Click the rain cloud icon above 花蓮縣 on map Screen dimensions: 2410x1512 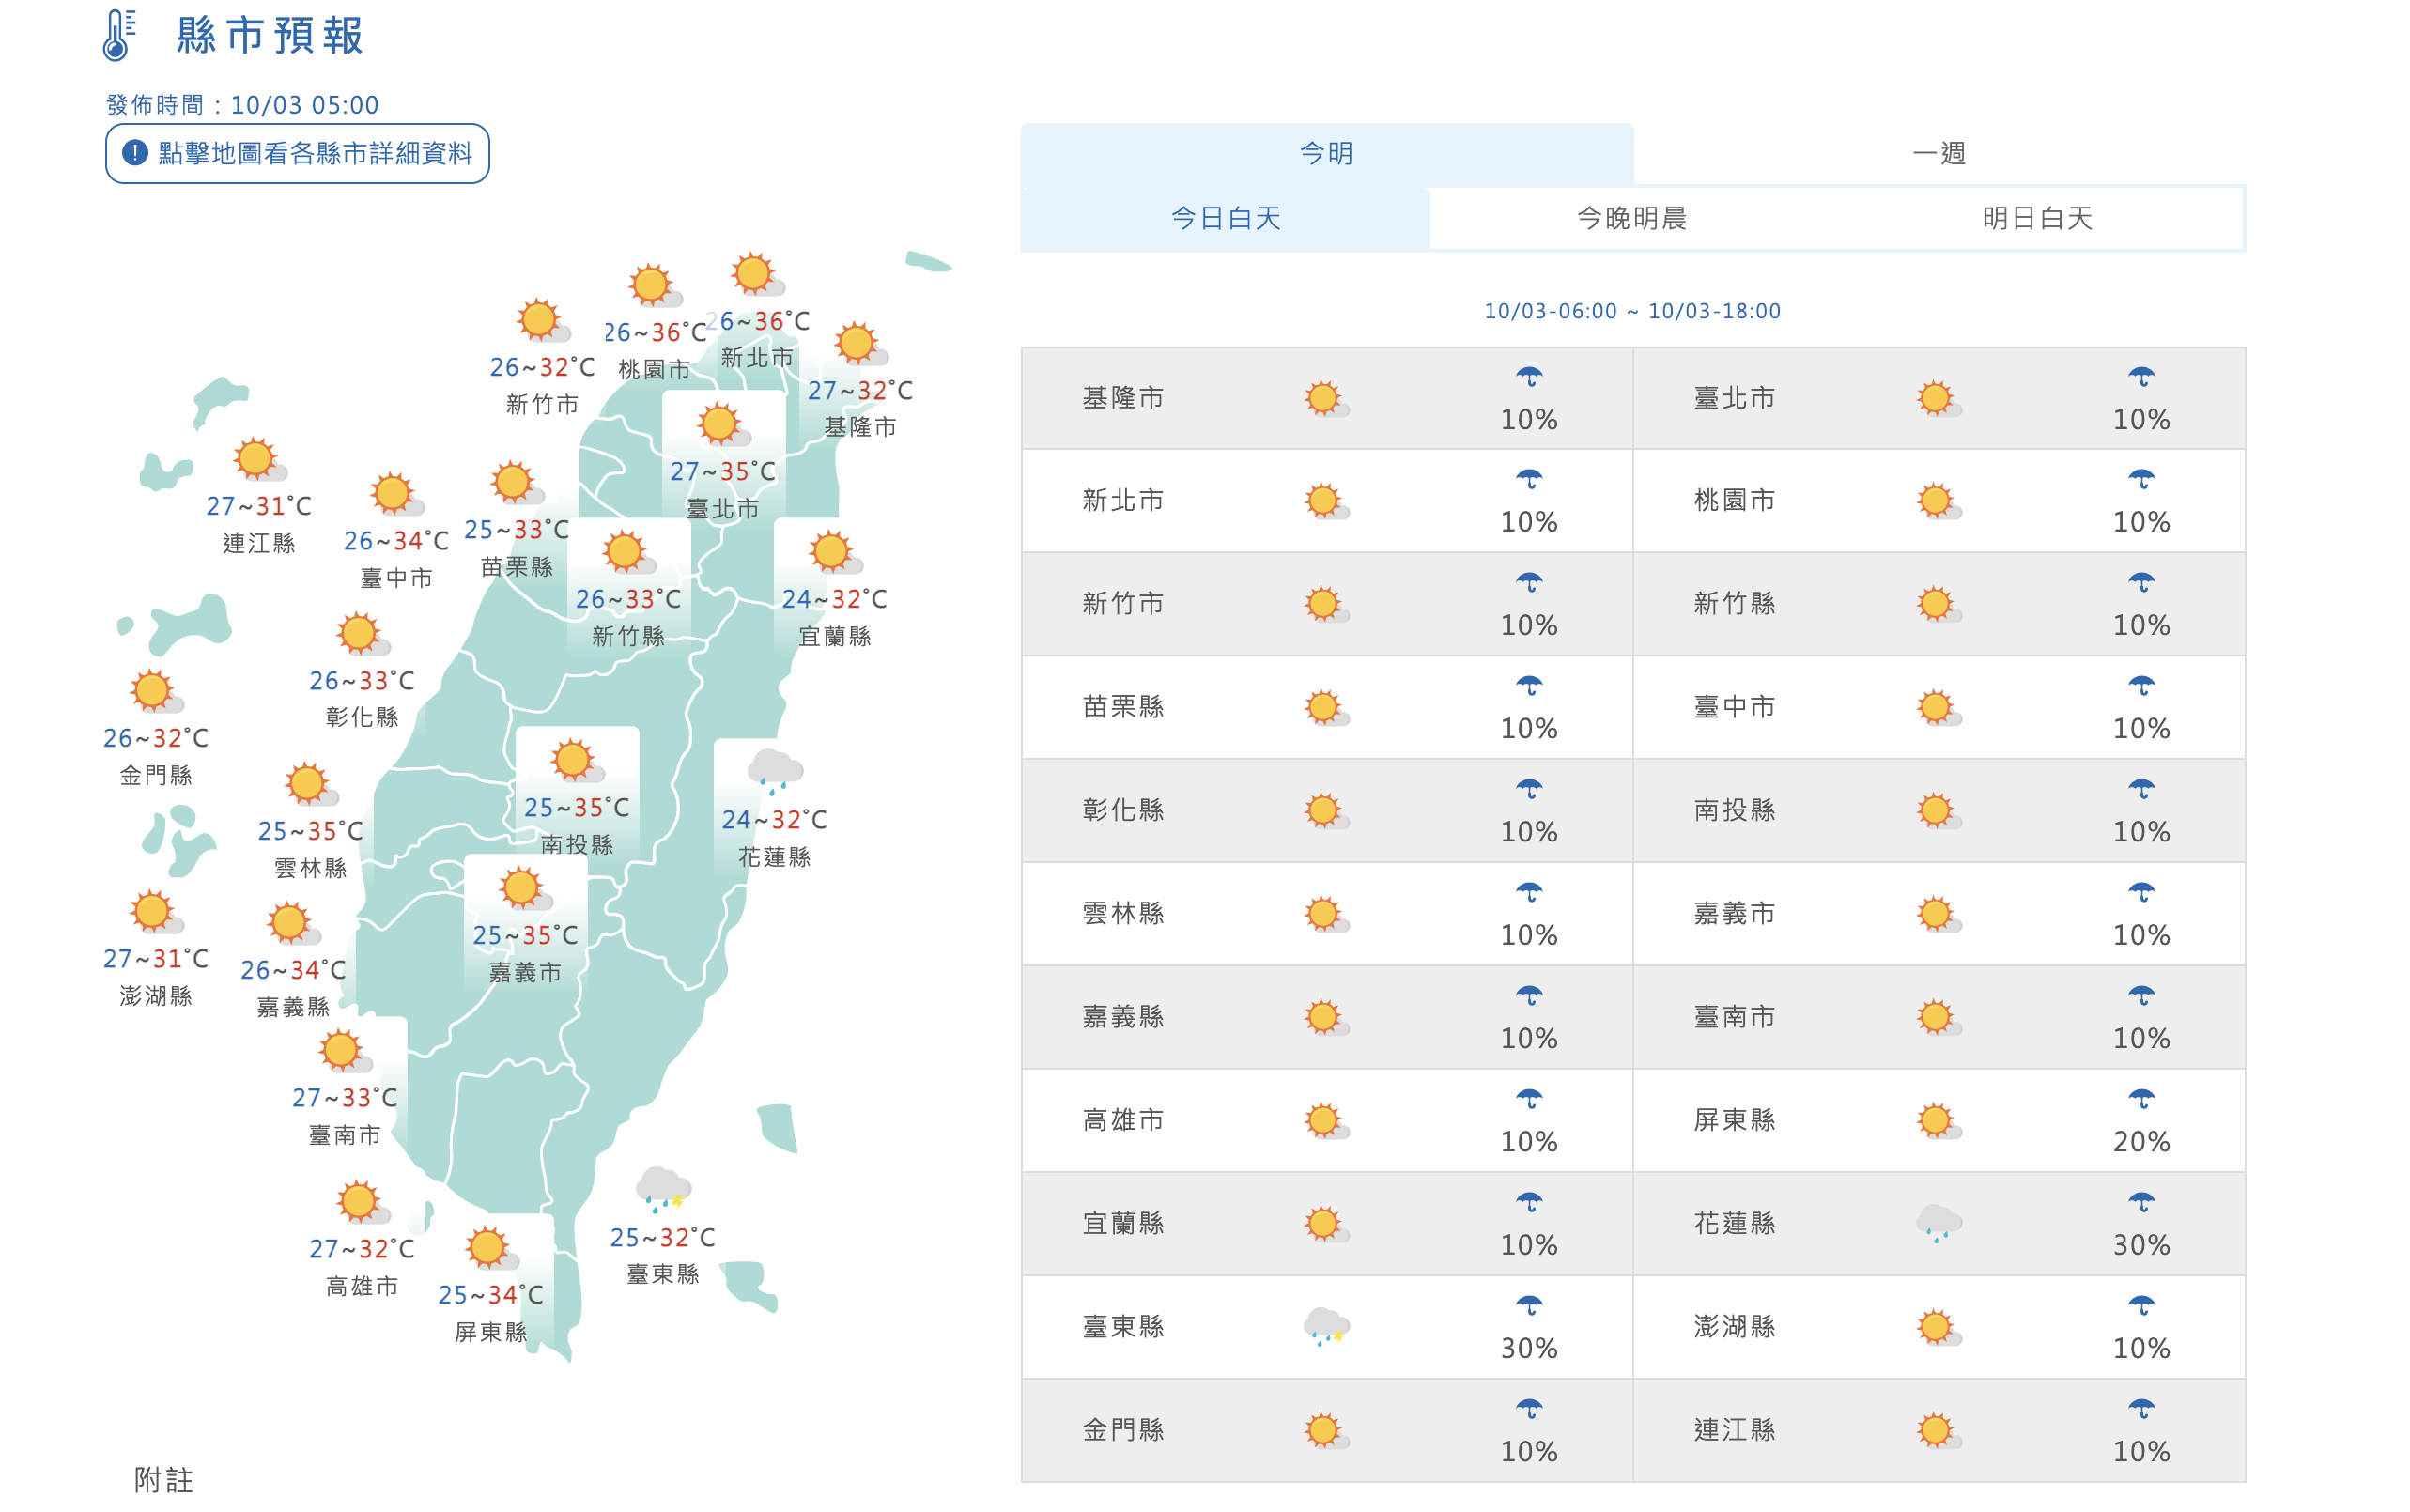[774, 771]
